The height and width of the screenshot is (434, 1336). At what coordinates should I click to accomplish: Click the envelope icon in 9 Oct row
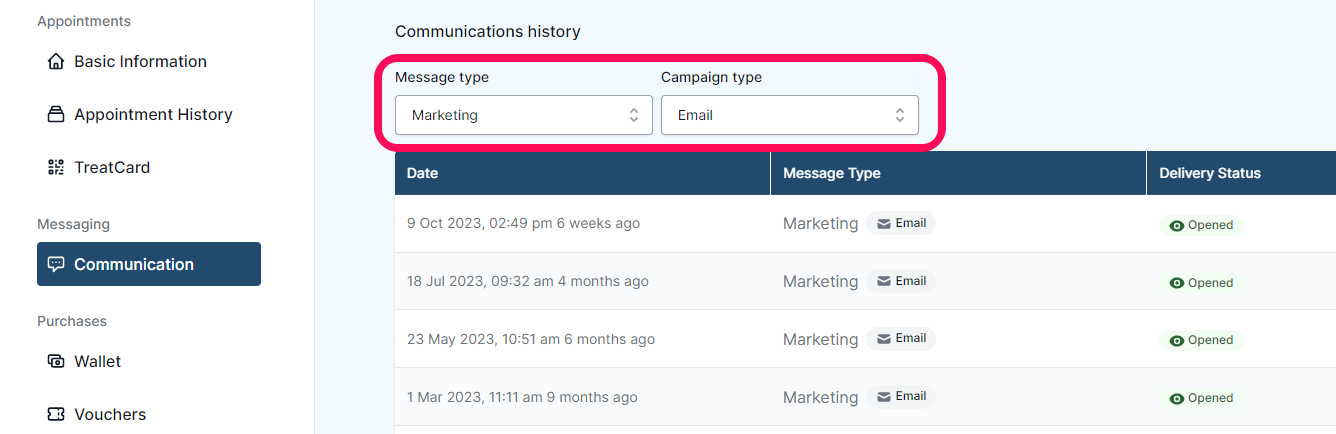pyautogui.click(x=884, y=224)
